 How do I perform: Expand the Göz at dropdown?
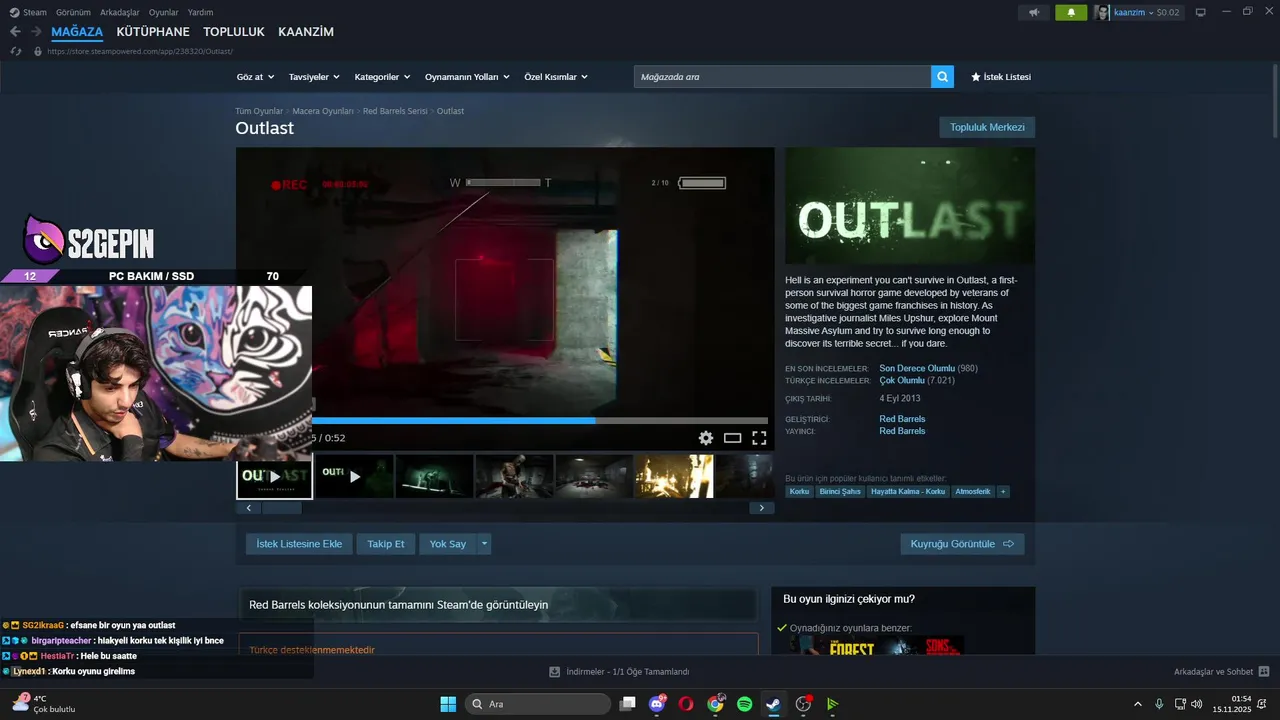coord(255,77)
